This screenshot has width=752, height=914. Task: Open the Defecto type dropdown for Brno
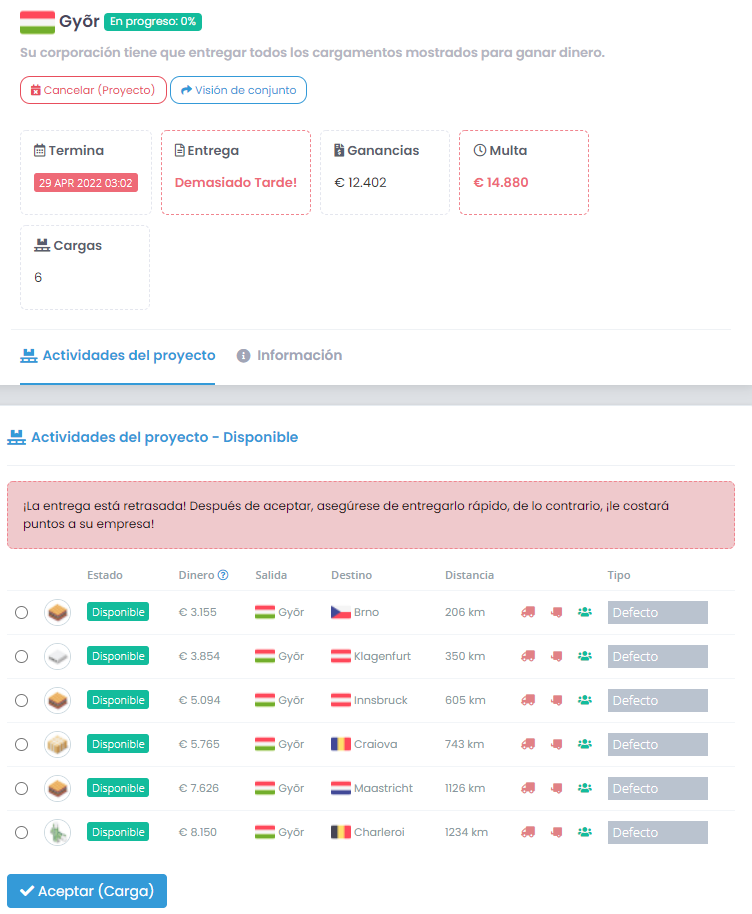coord(658,613)
